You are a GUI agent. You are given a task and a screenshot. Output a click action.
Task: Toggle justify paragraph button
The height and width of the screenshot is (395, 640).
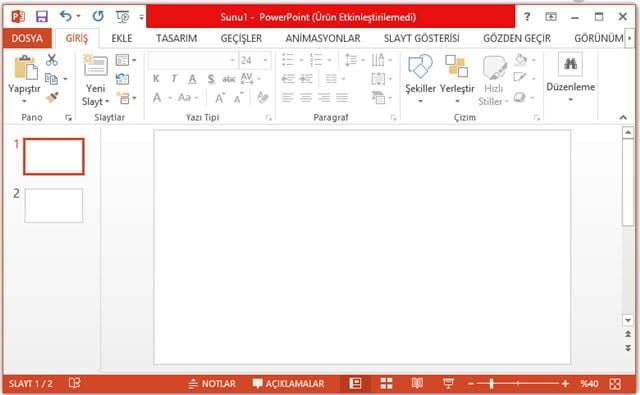click(342, 98)
